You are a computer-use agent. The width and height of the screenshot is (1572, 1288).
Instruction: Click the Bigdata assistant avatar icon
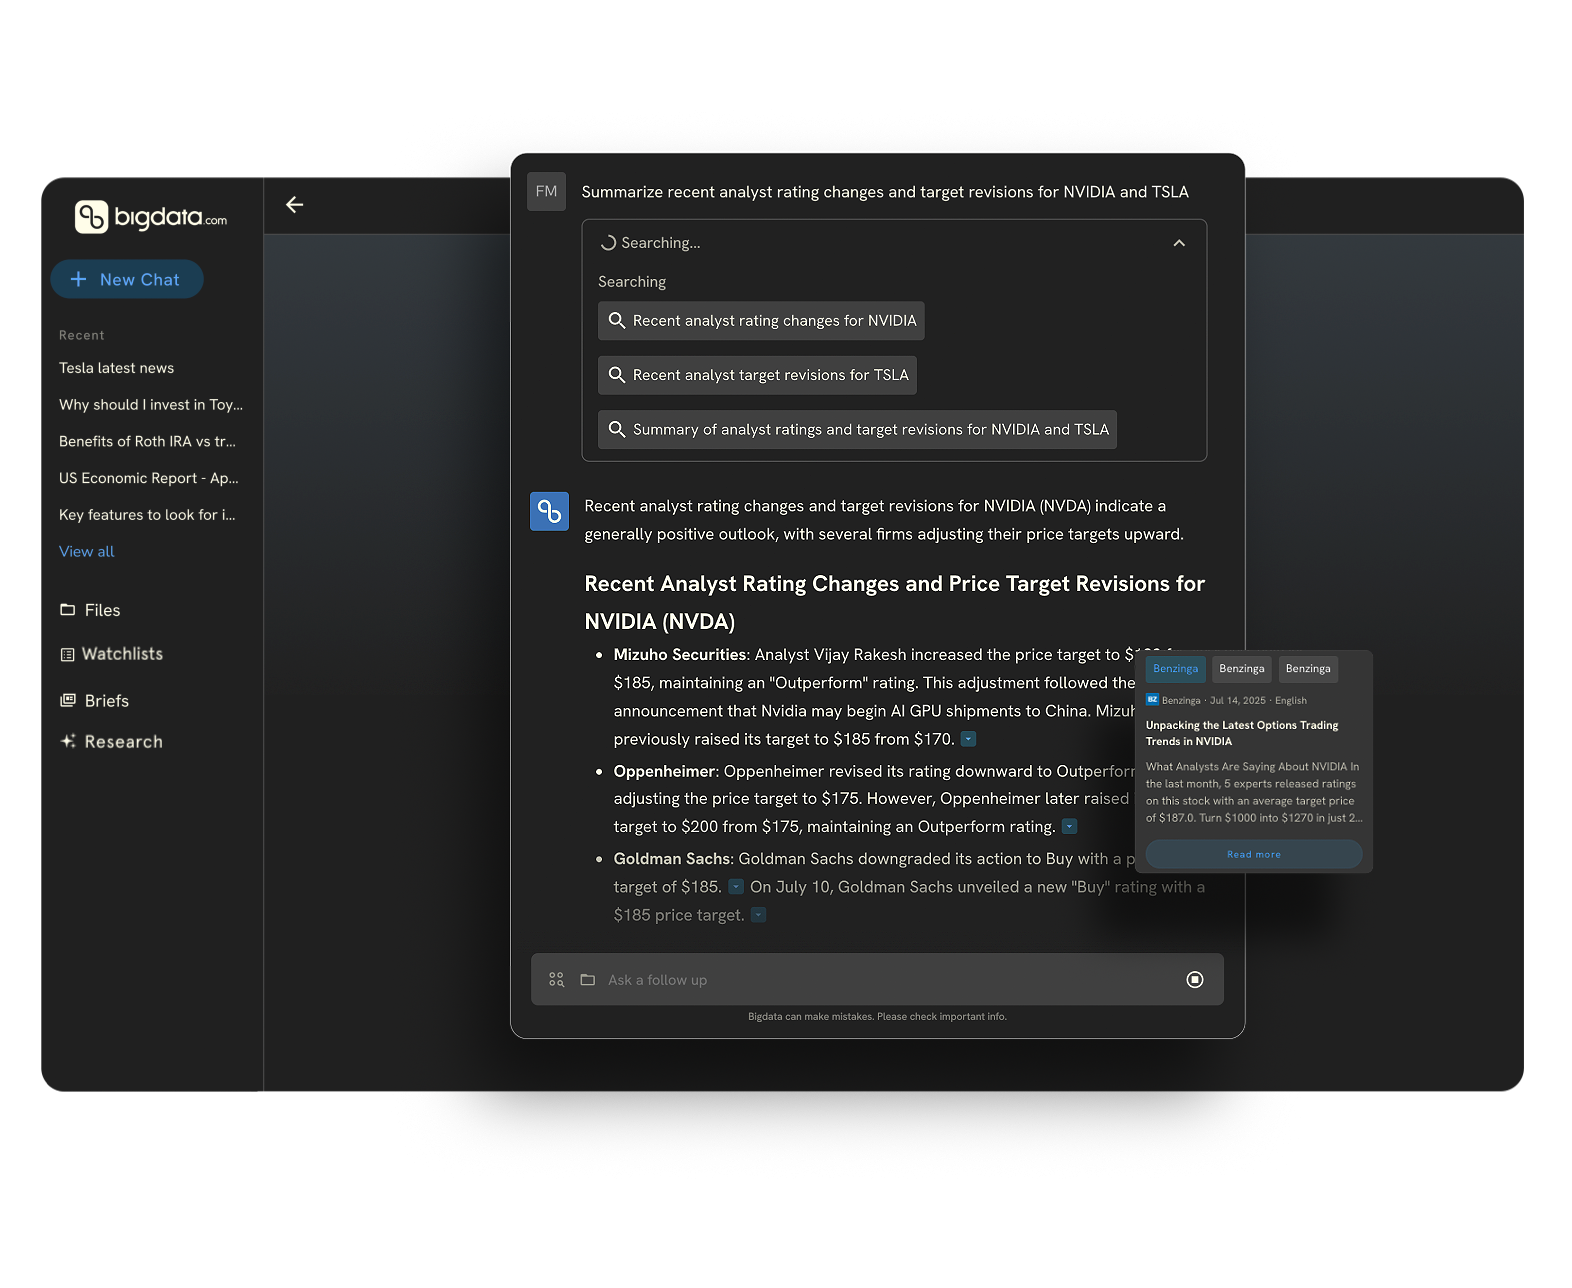pos(549,511)
